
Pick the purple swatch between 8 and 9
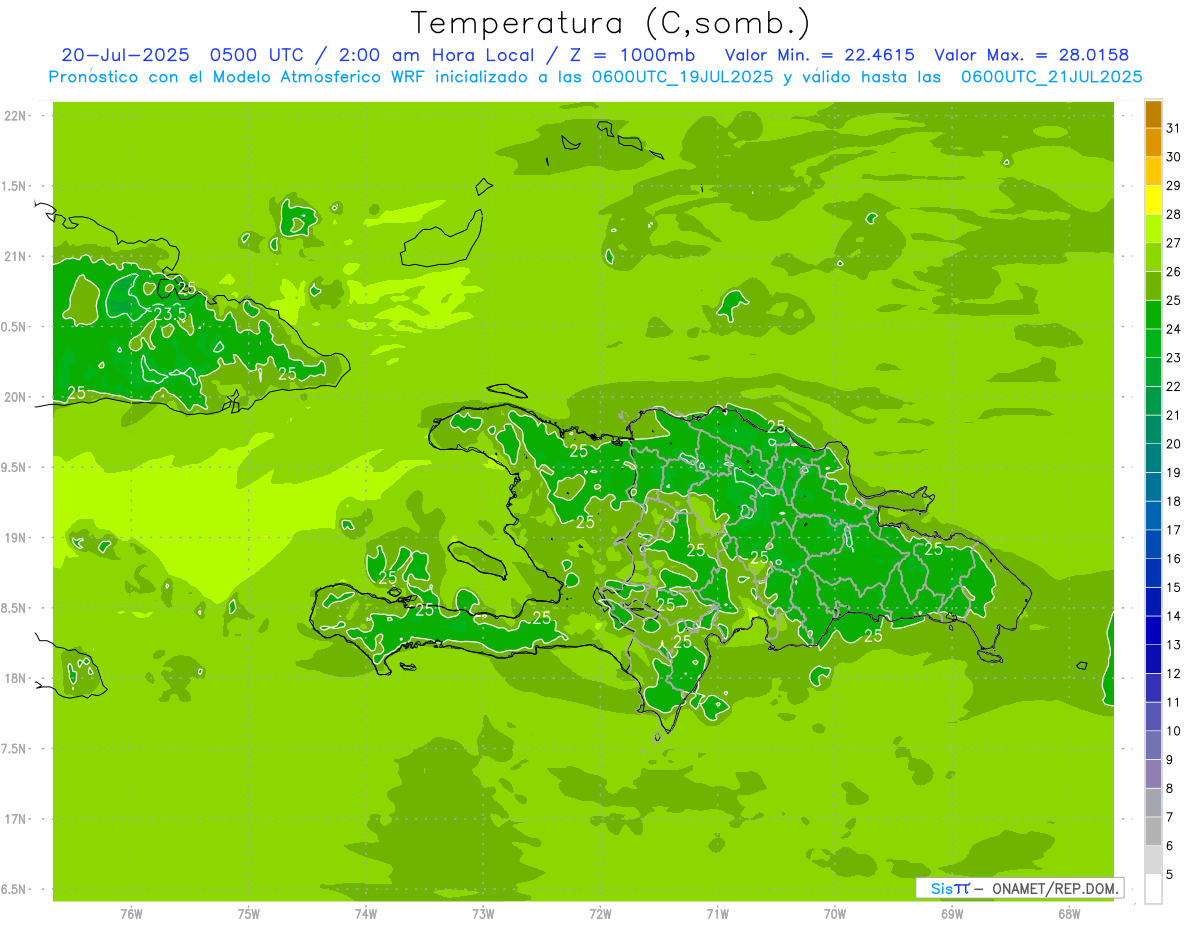tap(1153, 774)
